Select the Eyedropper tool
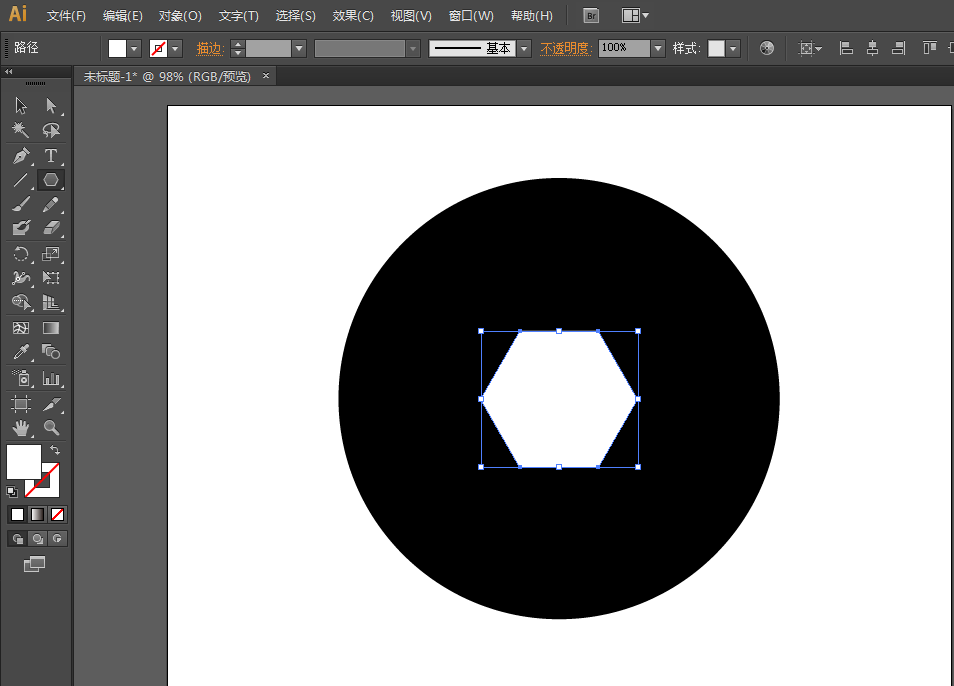The width and height of the screenshot is (954, 686). point(20,352)
